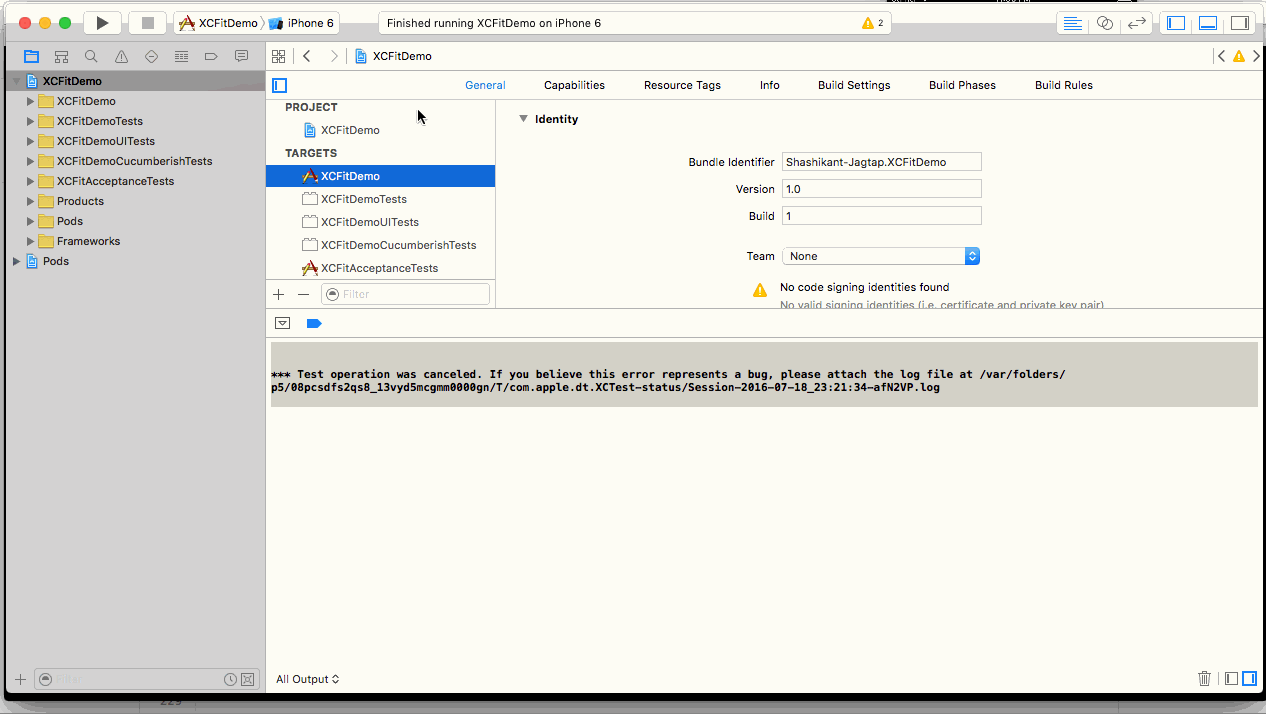Switch to the Resource Tags tab
Image resolution: width=1266 pixels, height=714 pixels.
click(x=682, y=85)
